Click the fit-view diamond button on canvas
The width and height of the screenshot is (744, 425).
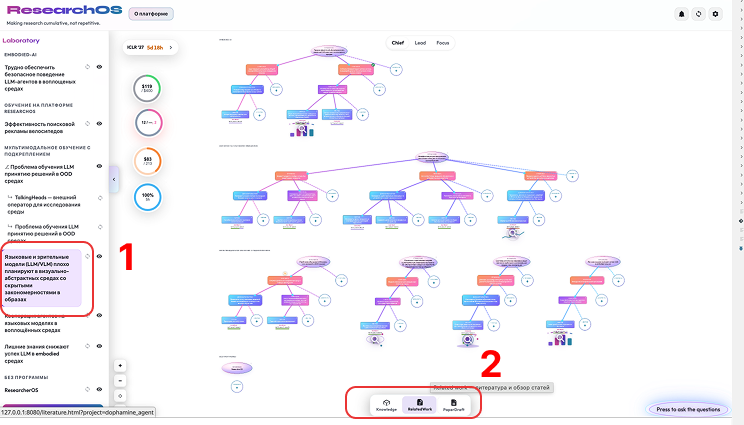pyautogui.click(x=120, y=396)
